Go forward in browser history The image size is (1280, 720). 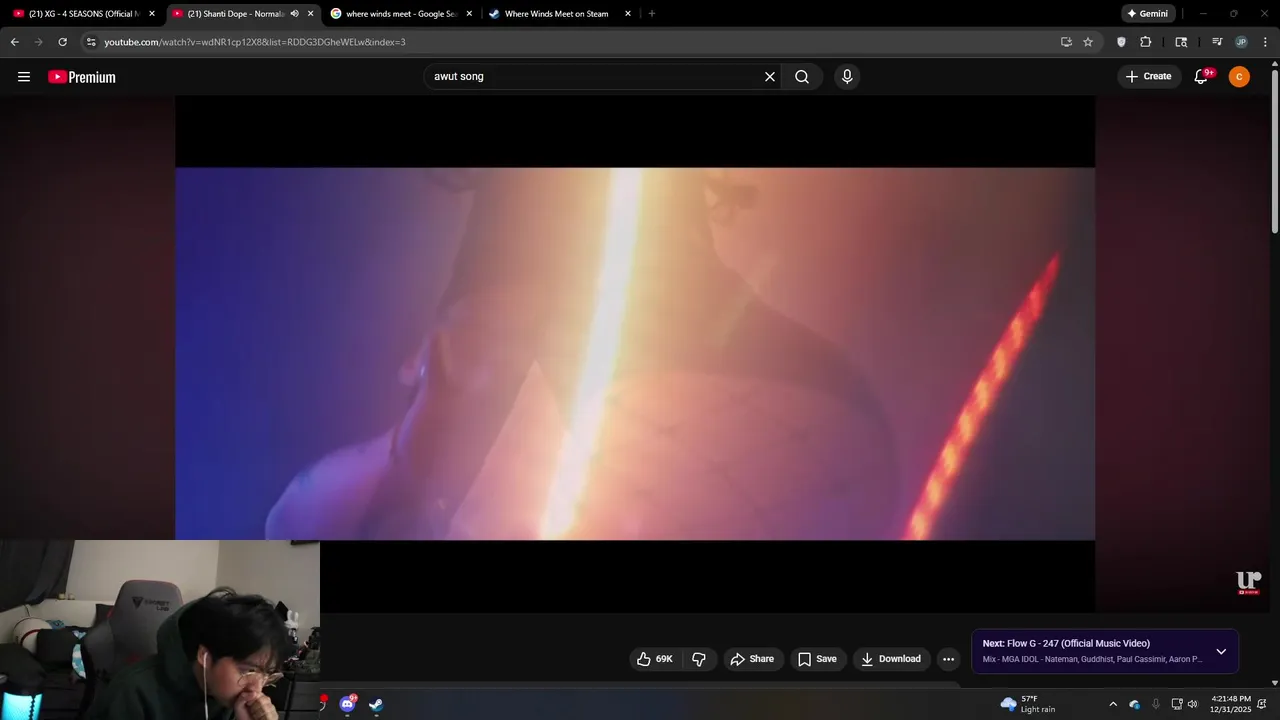point(38,42)
